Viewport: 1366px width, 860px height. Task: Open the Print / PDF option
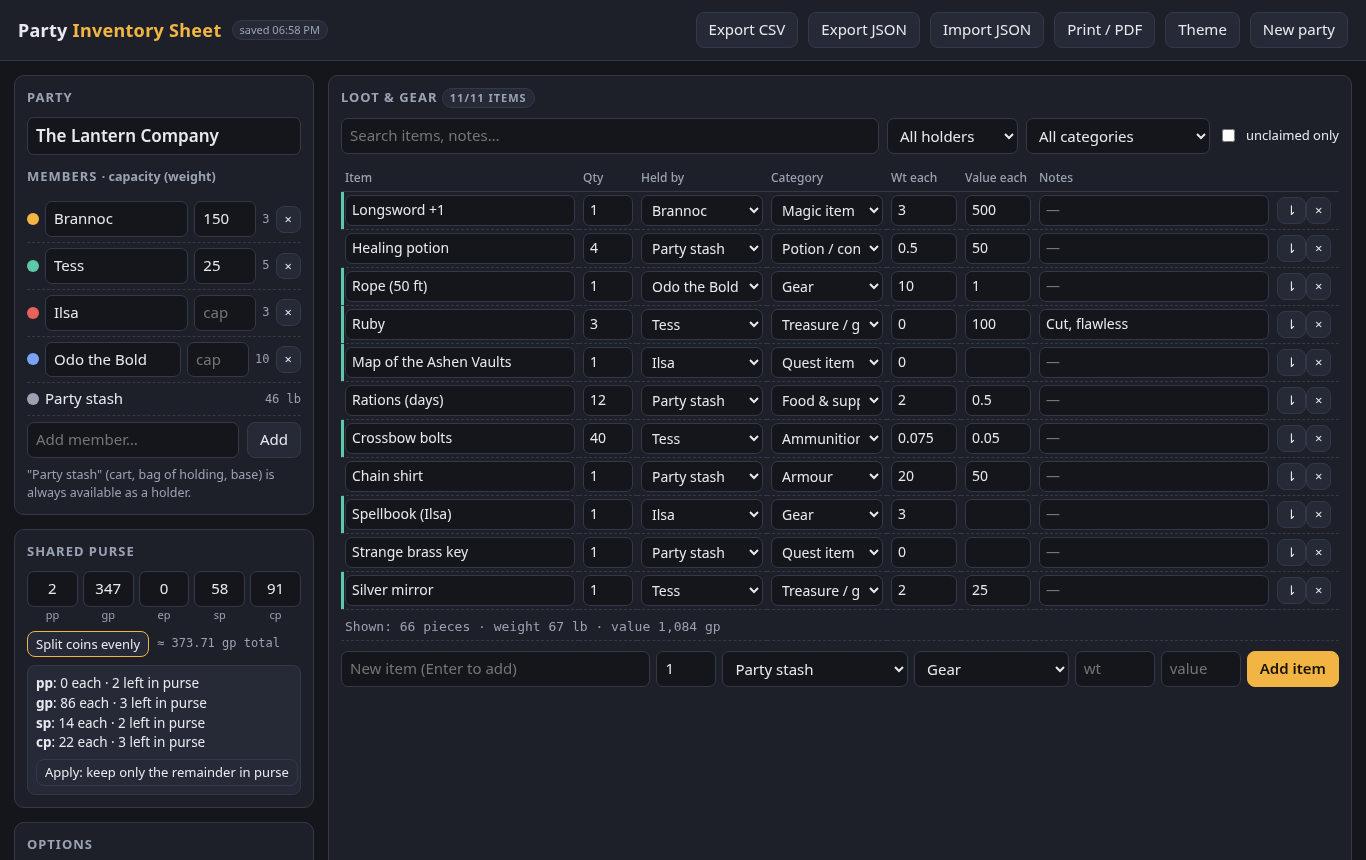click(1105, 30)
